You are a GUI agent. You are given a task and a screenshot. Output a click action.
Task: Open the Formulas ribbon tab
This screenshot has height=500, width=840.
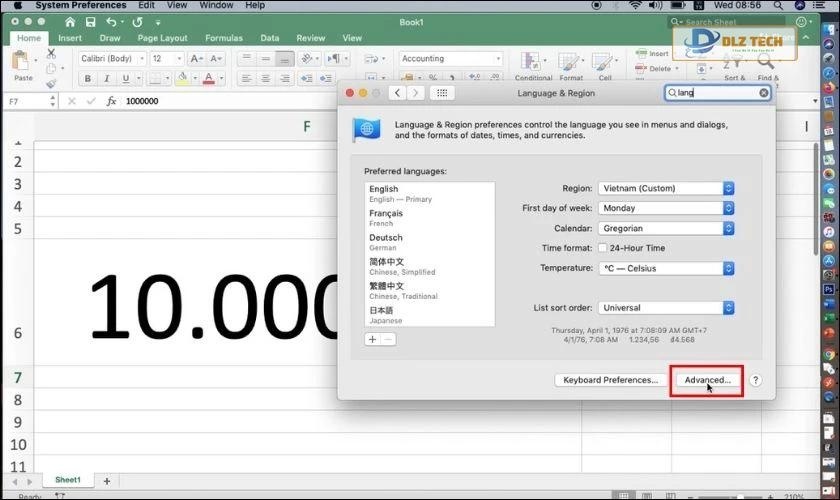(x=224, y=38)
